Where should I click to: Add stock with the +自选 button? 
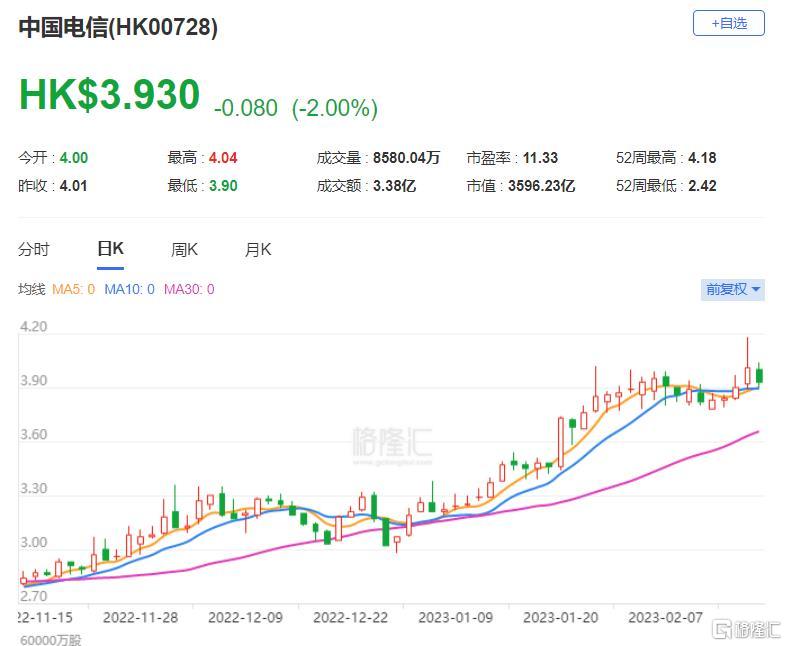[728, 24]
